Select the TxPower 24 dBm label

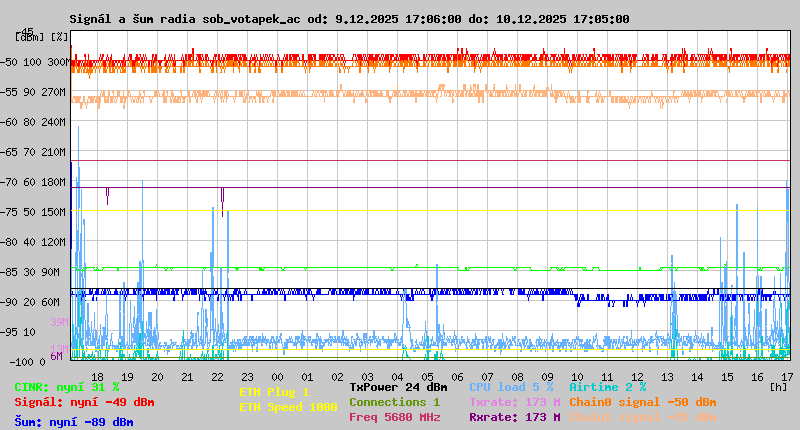coord(398,387)
